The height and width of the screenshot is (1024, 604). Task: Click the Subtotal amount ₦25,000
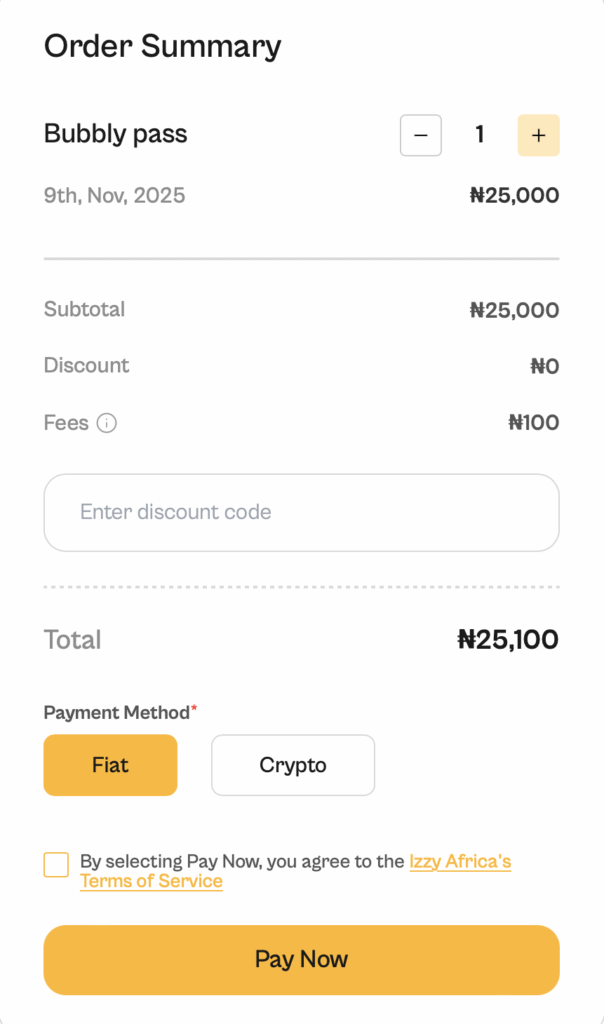pos(514,310)
